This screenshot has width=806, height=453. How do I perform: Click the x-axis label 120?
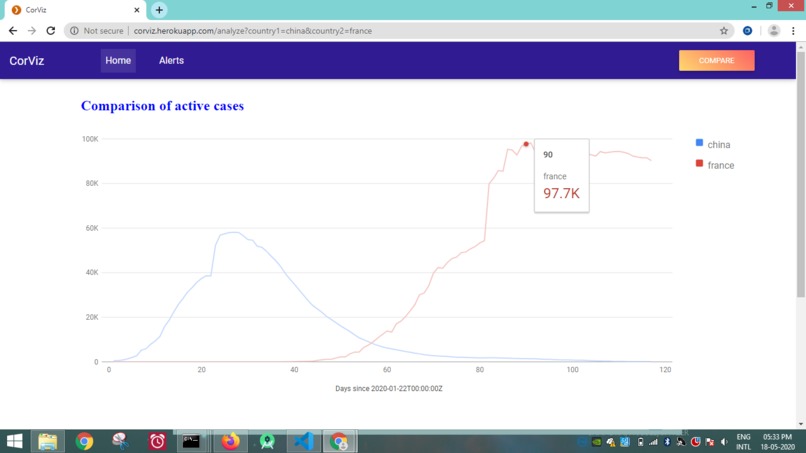pos(665,370)
